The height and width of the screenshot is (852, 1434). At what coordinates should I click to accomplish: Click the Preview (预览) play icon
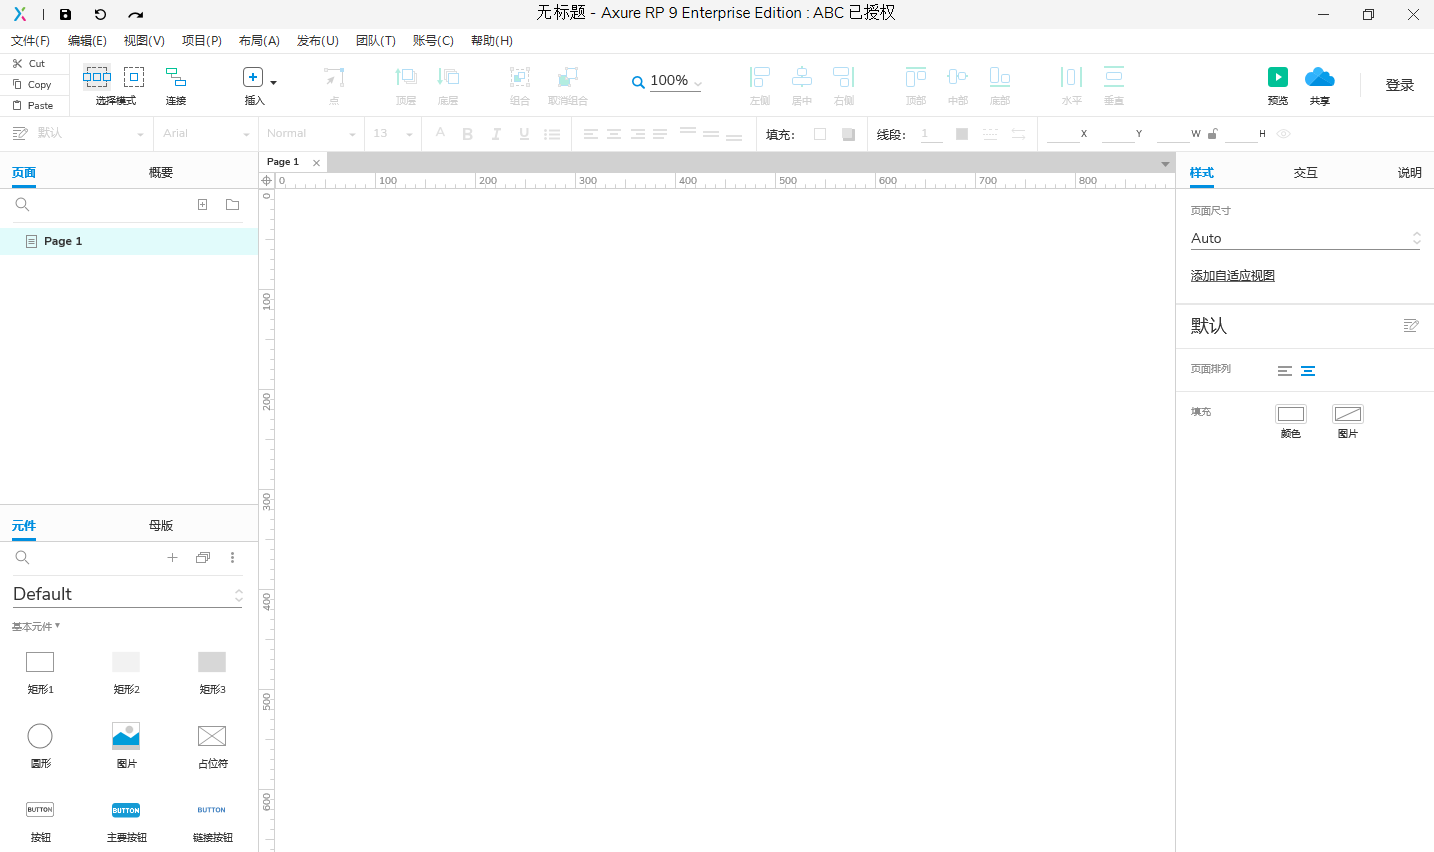click(1277, 78)
